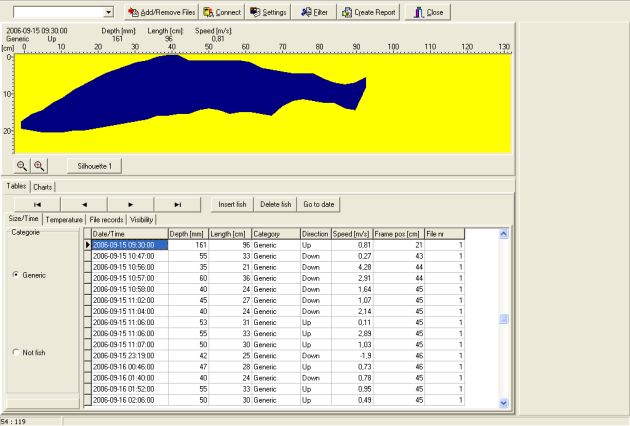Open the top-left combo box dropdown arrow
Screen dimensions: 630x426
pyautogui.click(x=108, y=12)
